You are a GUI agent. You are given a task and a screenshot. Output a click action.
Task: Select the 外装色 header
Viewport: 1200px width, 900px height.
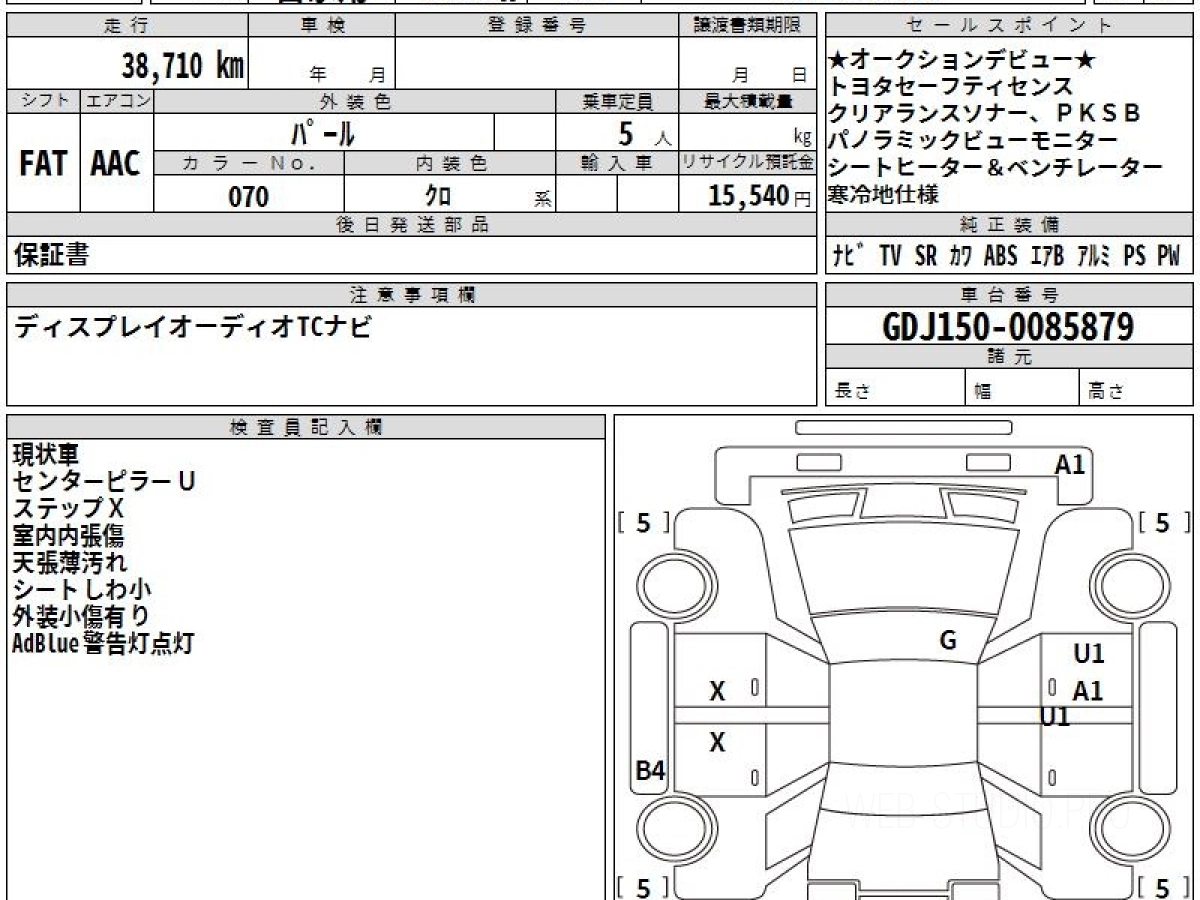[x=355, y=101]
